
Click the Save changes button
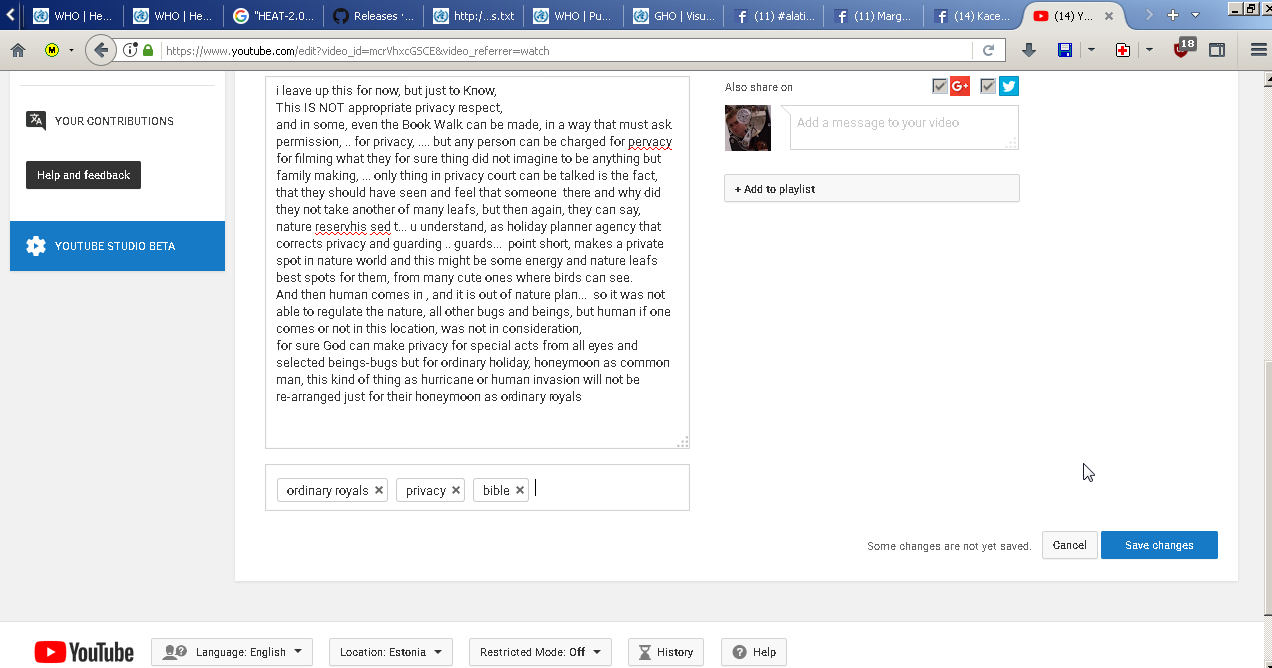pos(1159,545)
